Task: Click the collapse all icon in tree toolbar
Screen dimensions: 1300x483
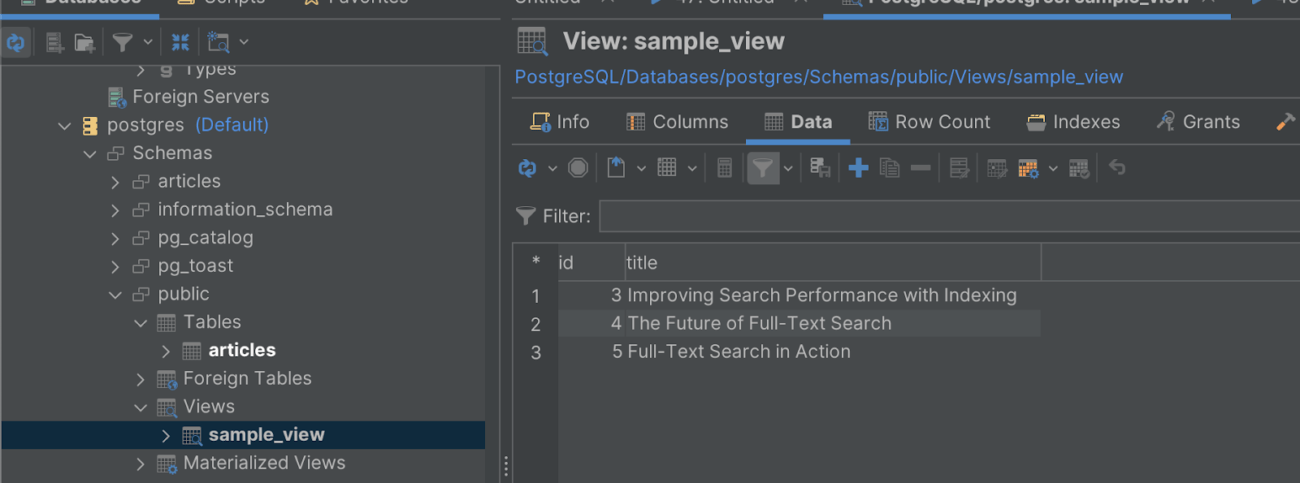Action: pos(180,42)
